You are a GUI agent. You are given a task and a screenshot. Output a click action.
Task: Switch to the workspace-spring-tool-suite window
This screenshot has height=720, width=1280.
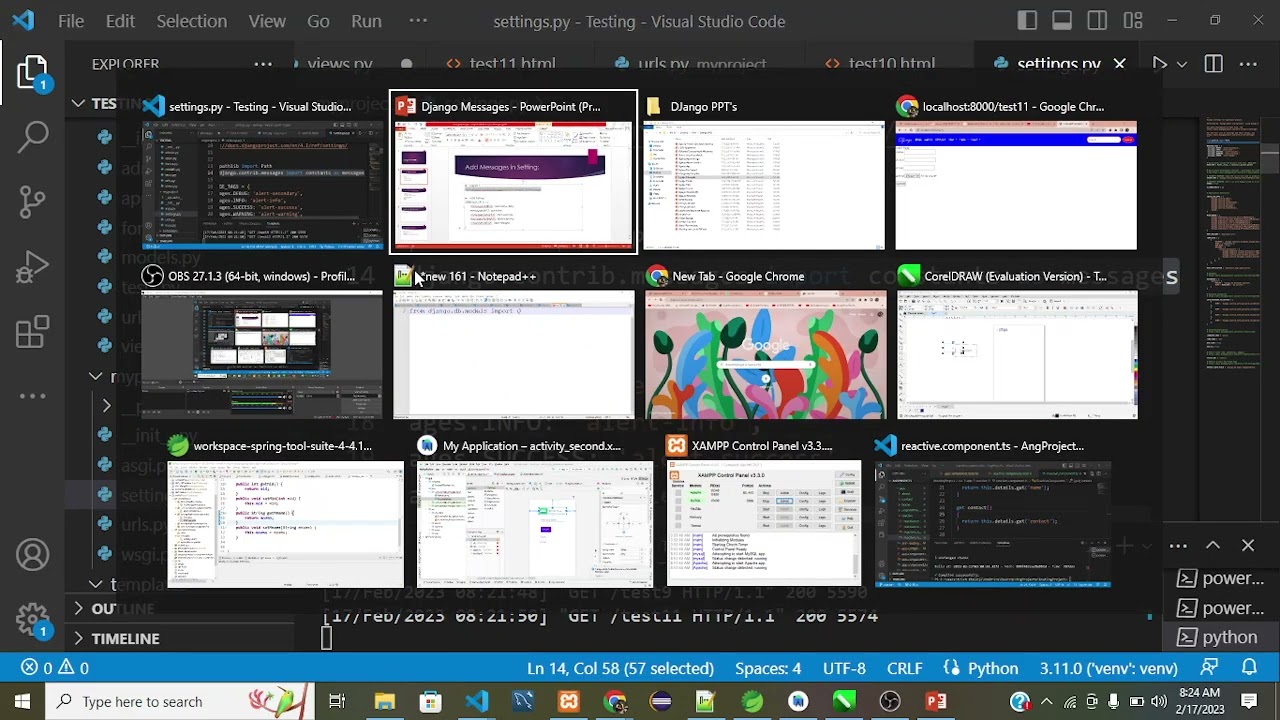[285, 511]
